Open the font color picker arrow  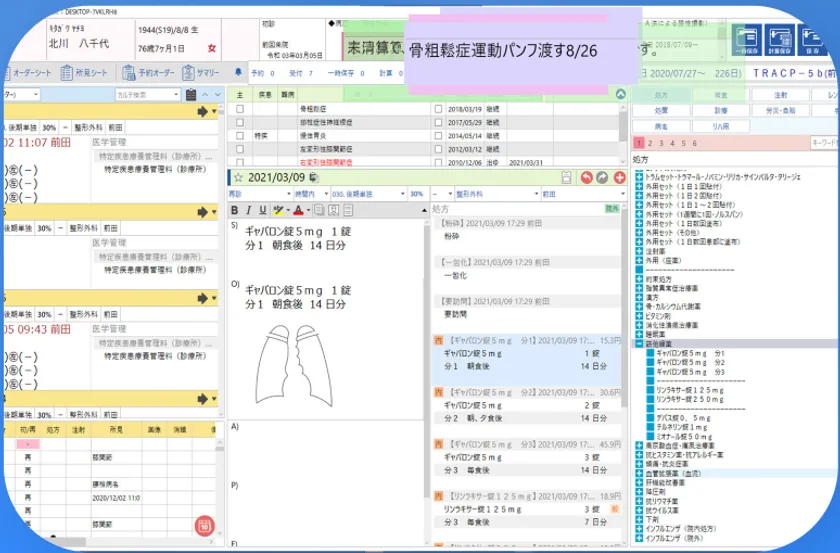tap(310, 210)
